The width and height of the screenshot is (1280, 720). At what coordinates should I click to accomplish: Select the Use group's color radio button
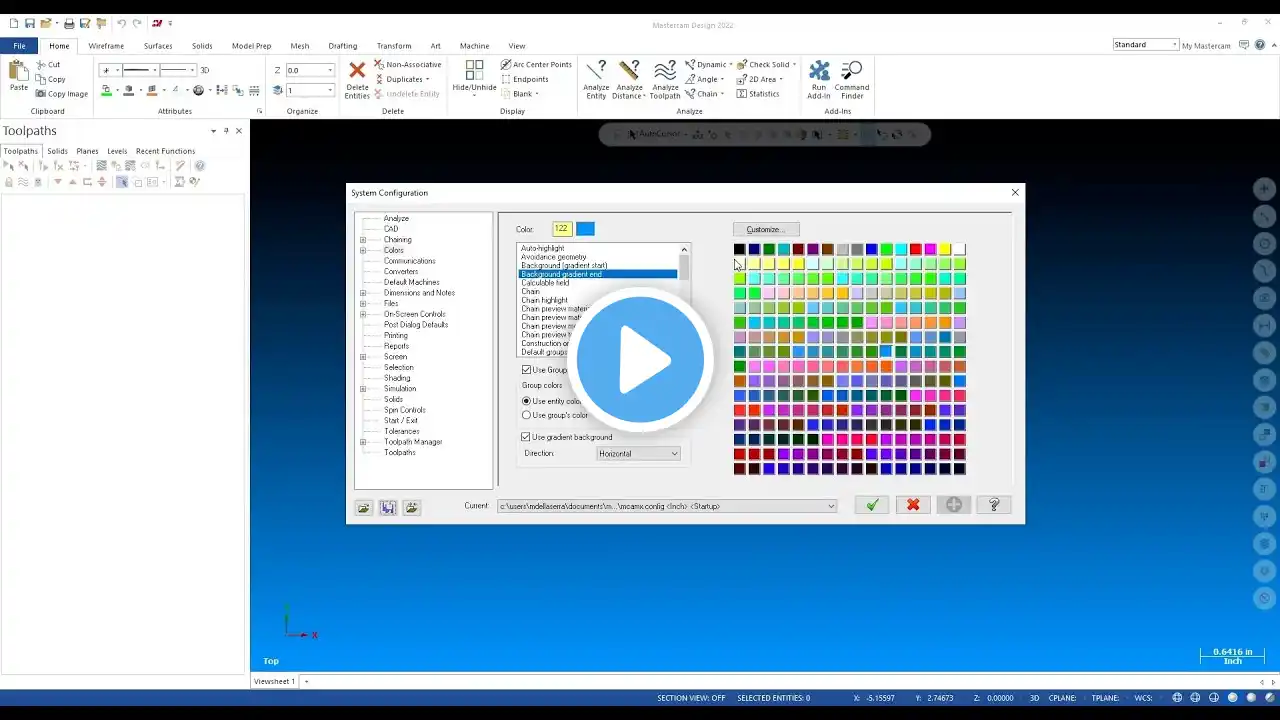527,415
